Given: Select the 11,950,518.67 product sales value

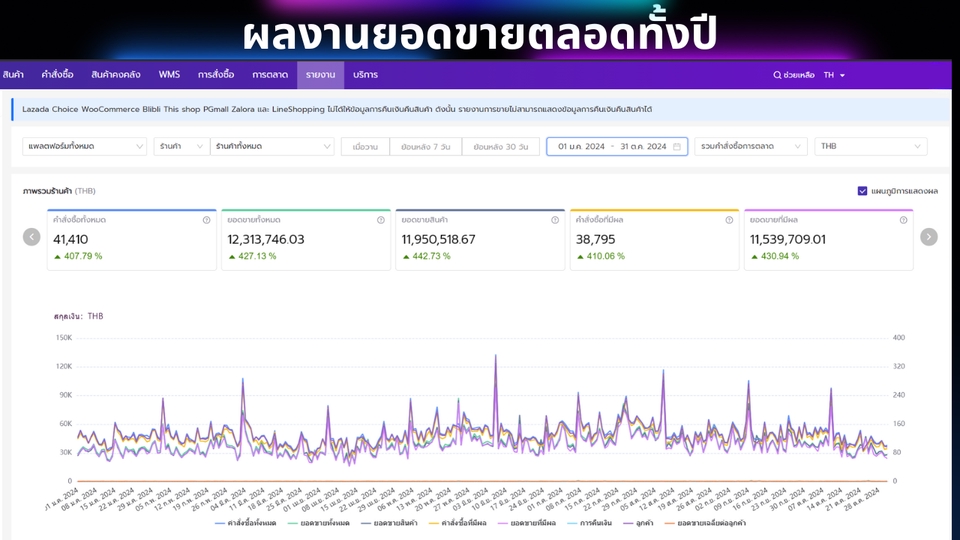Looking at the screenshot, I should [438, 239].
